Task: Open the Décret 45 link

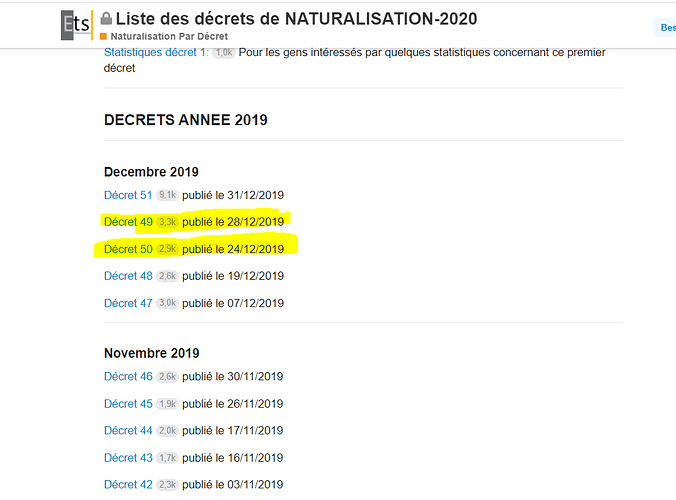Action: point(128,404)
